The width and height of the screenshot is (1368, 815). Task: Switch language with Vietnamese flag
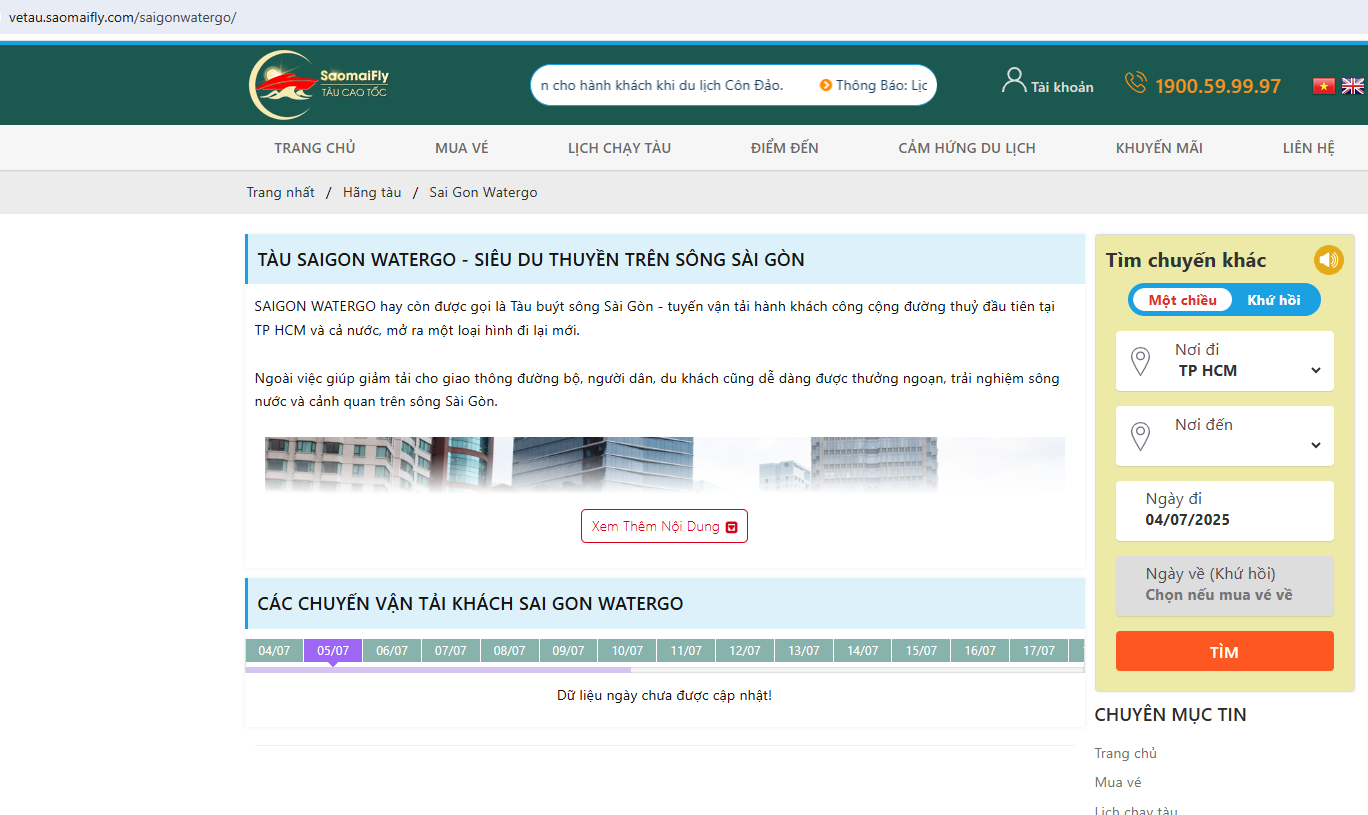pyautogui.click(x=1324, y=86)
